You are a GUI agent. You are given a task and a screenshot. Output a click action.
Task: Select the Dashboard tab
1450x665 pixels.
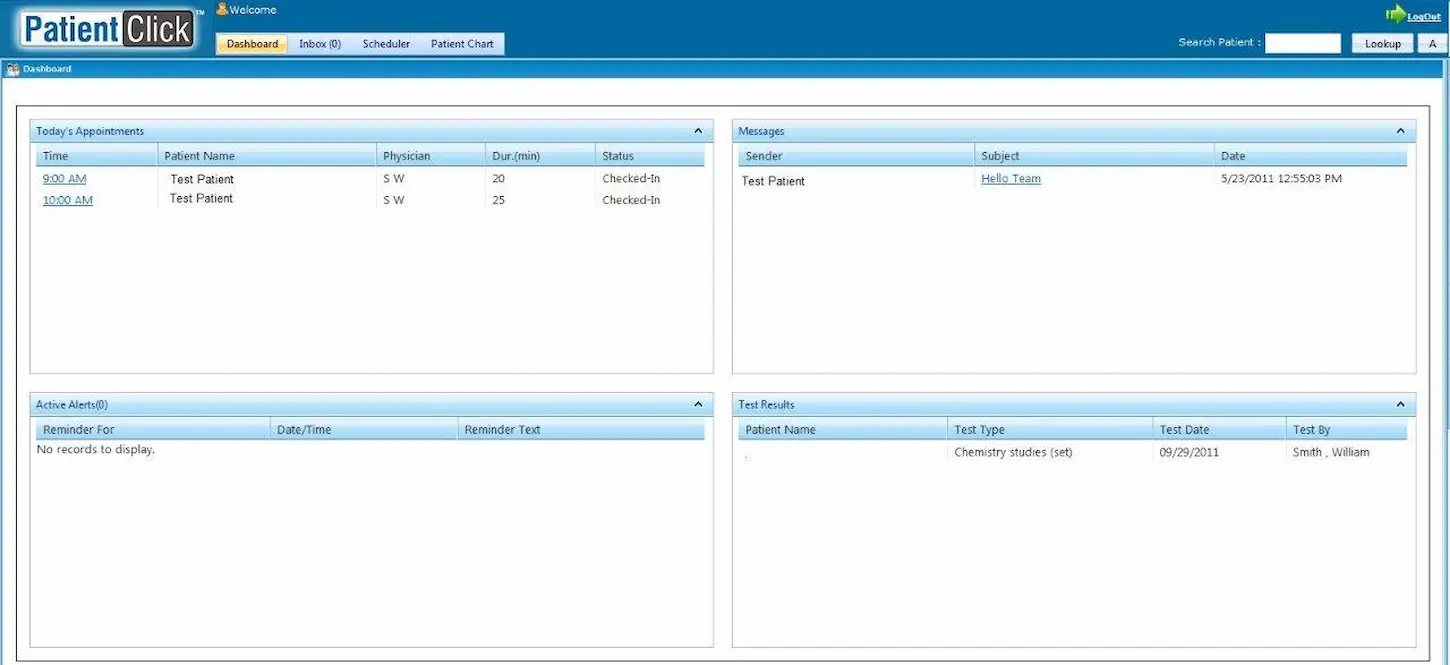(x=251, y=43)
